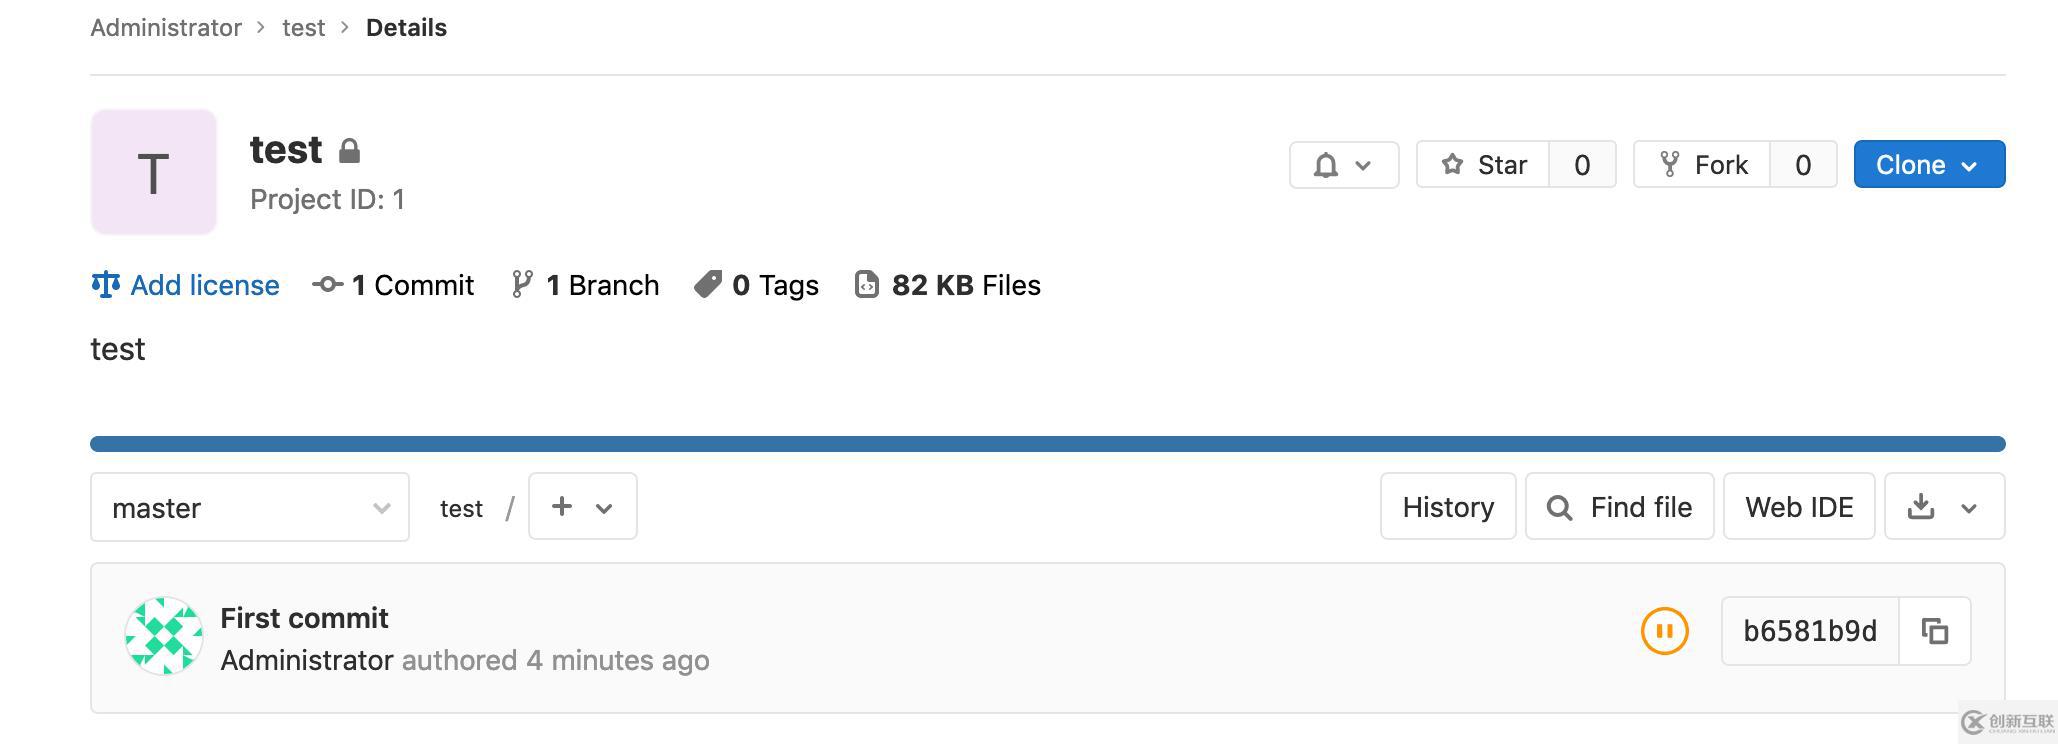Click the Find file button
This screenshot has height=744, width=2058.
coord(1619,507)
